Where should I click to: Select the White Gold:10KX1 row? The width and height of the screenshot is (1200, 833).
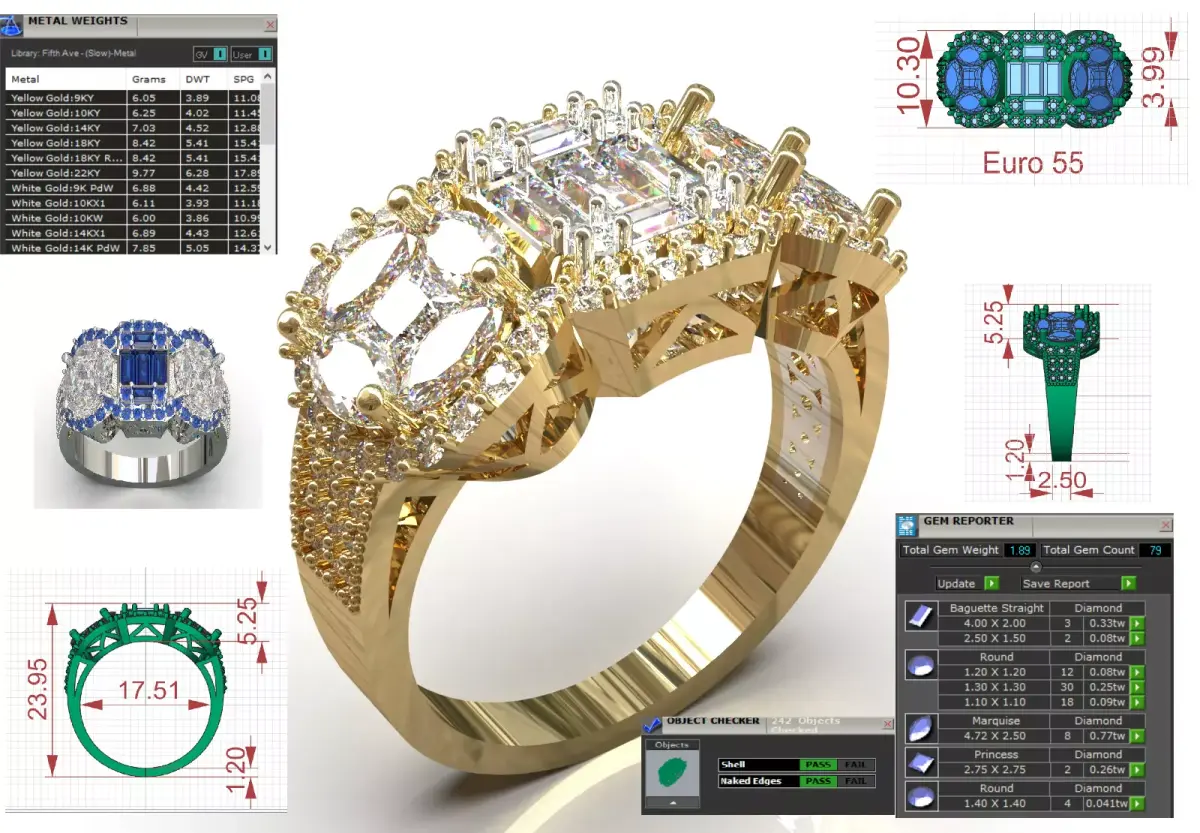(133, 203)
